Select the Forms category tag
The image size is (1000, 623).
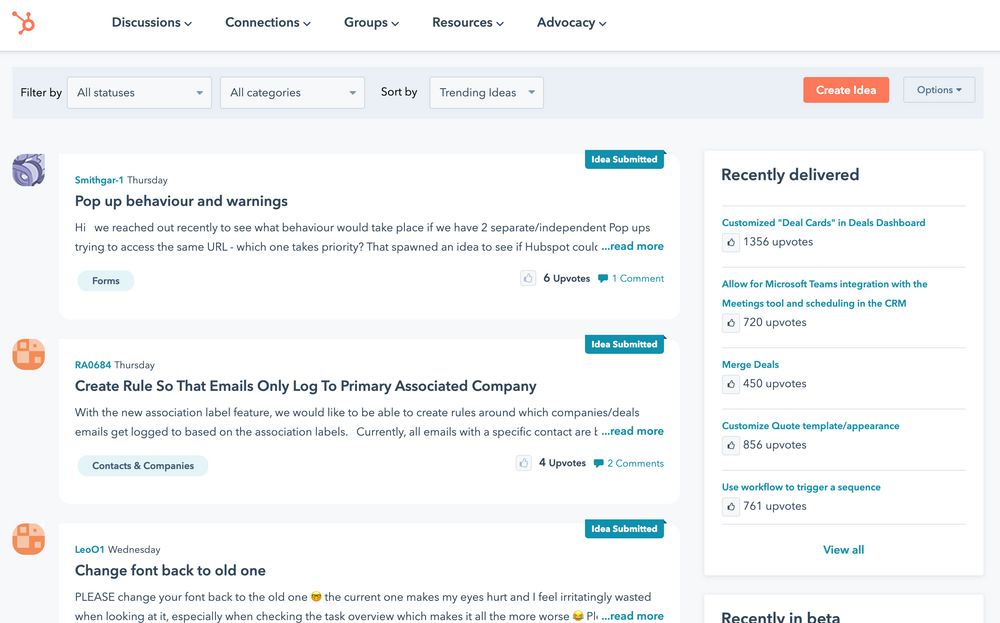105,281
